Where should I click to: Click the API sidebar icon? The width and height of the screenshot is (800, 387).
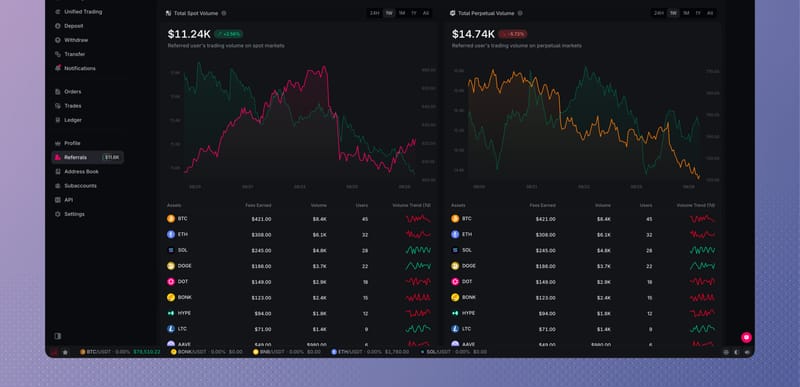coord(58,200)
